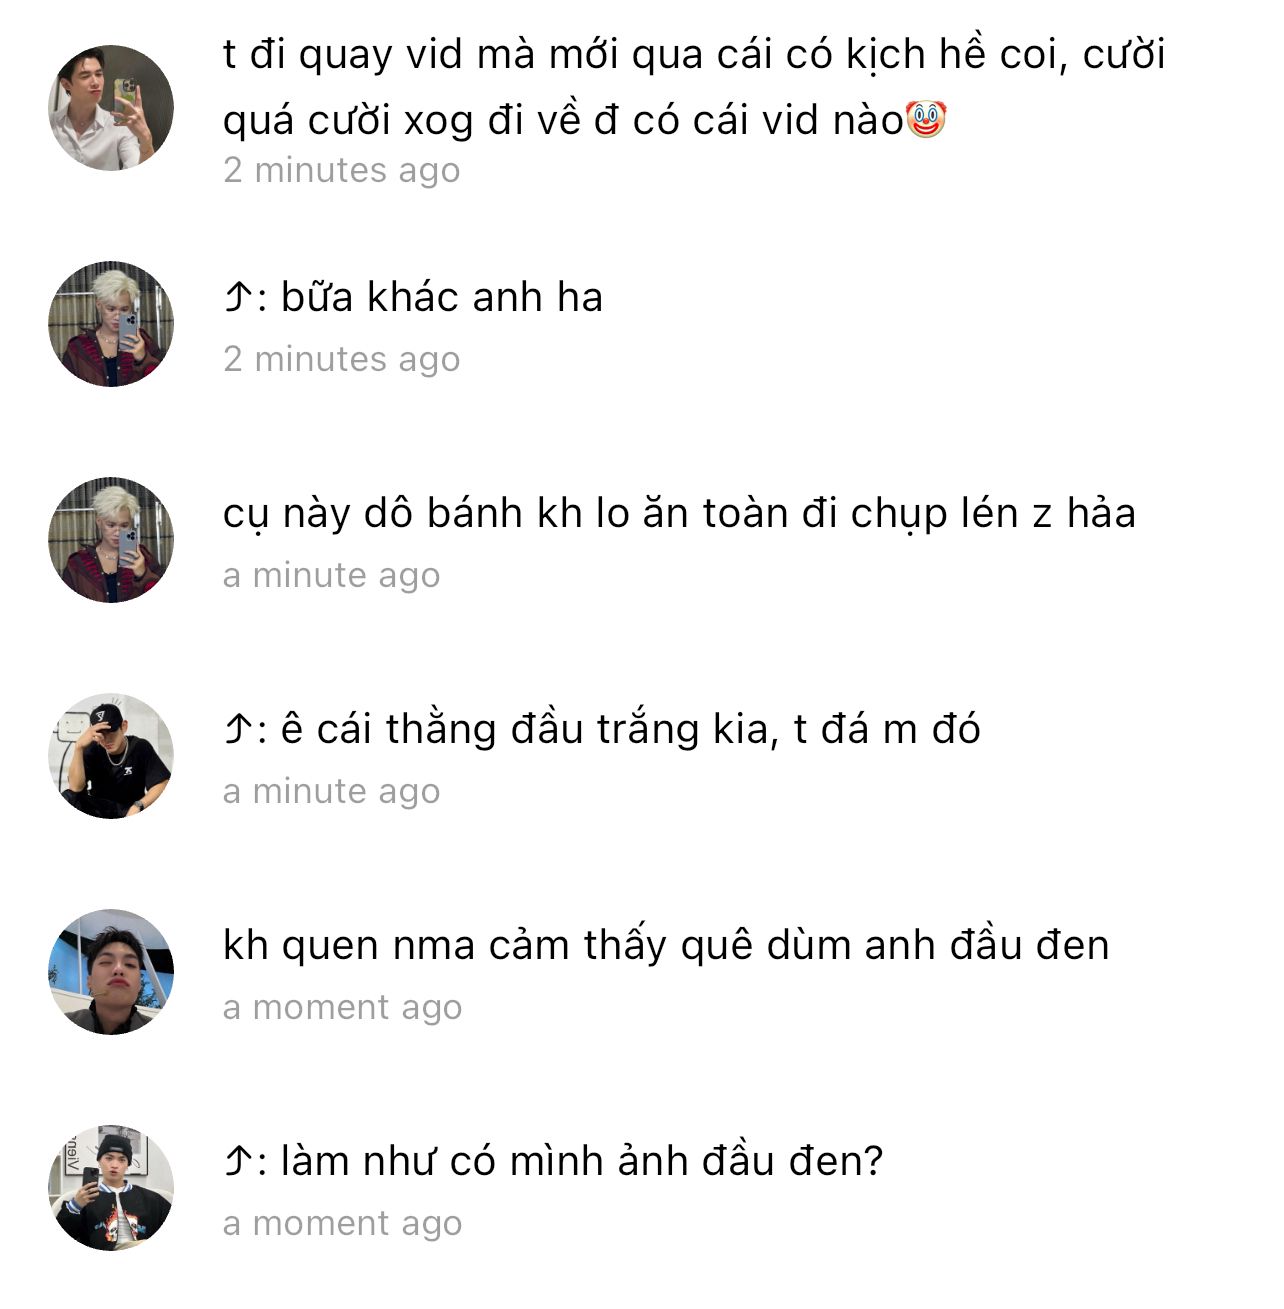The height and width of the screenshot is (1309, 1284).
Task: Tap the avatar next to "kh quen nma cảm thấy quê"
Action: tap(111, 972)
